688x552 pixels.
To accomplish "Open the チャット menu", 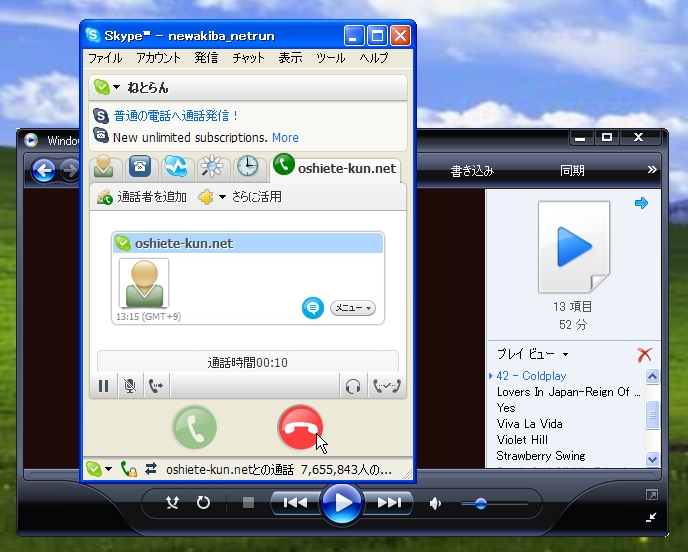I will click(248, 58).
